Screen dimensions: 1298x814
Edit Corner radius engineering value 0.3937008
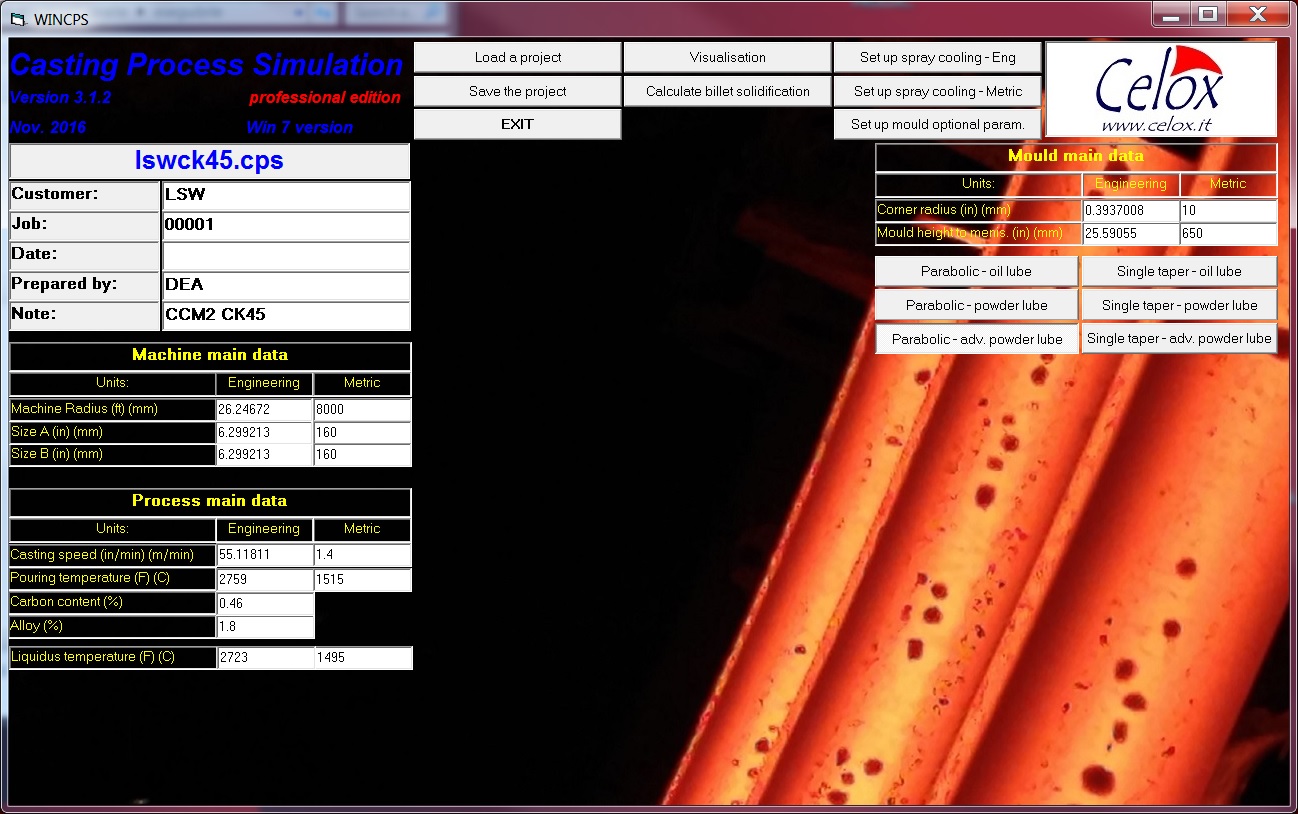(x=1131, y=211)
